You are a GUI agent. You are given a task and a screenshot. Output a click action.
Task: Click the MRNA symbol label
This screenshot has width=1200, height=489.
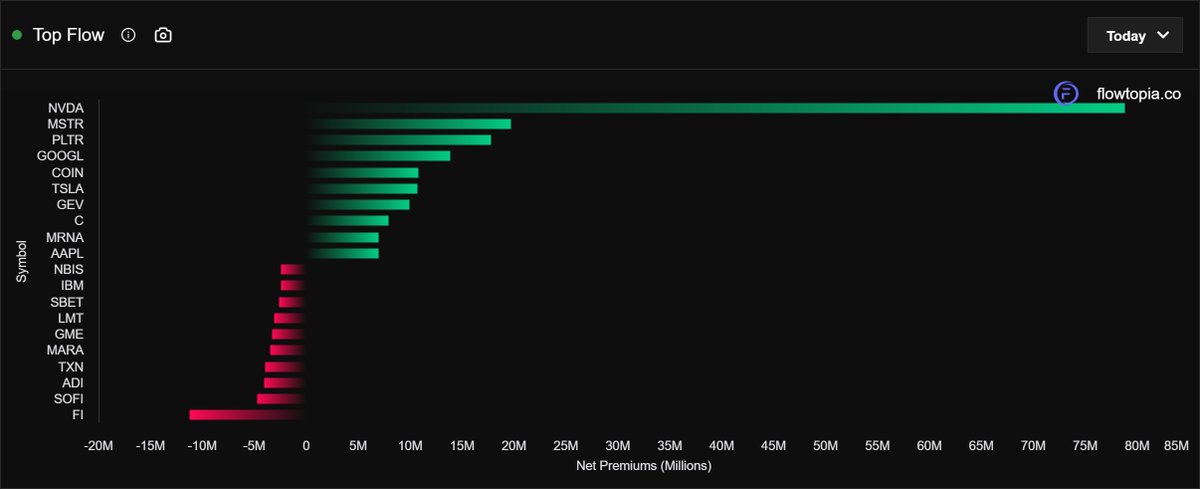(x=65, y=237)
